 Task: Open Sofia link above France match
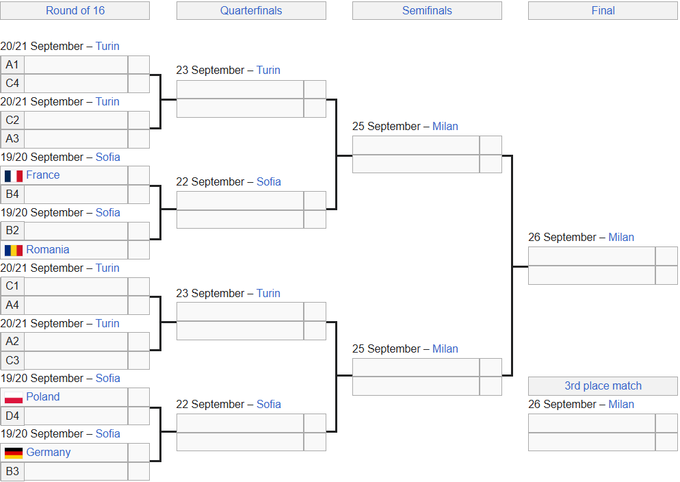point(108,157)
